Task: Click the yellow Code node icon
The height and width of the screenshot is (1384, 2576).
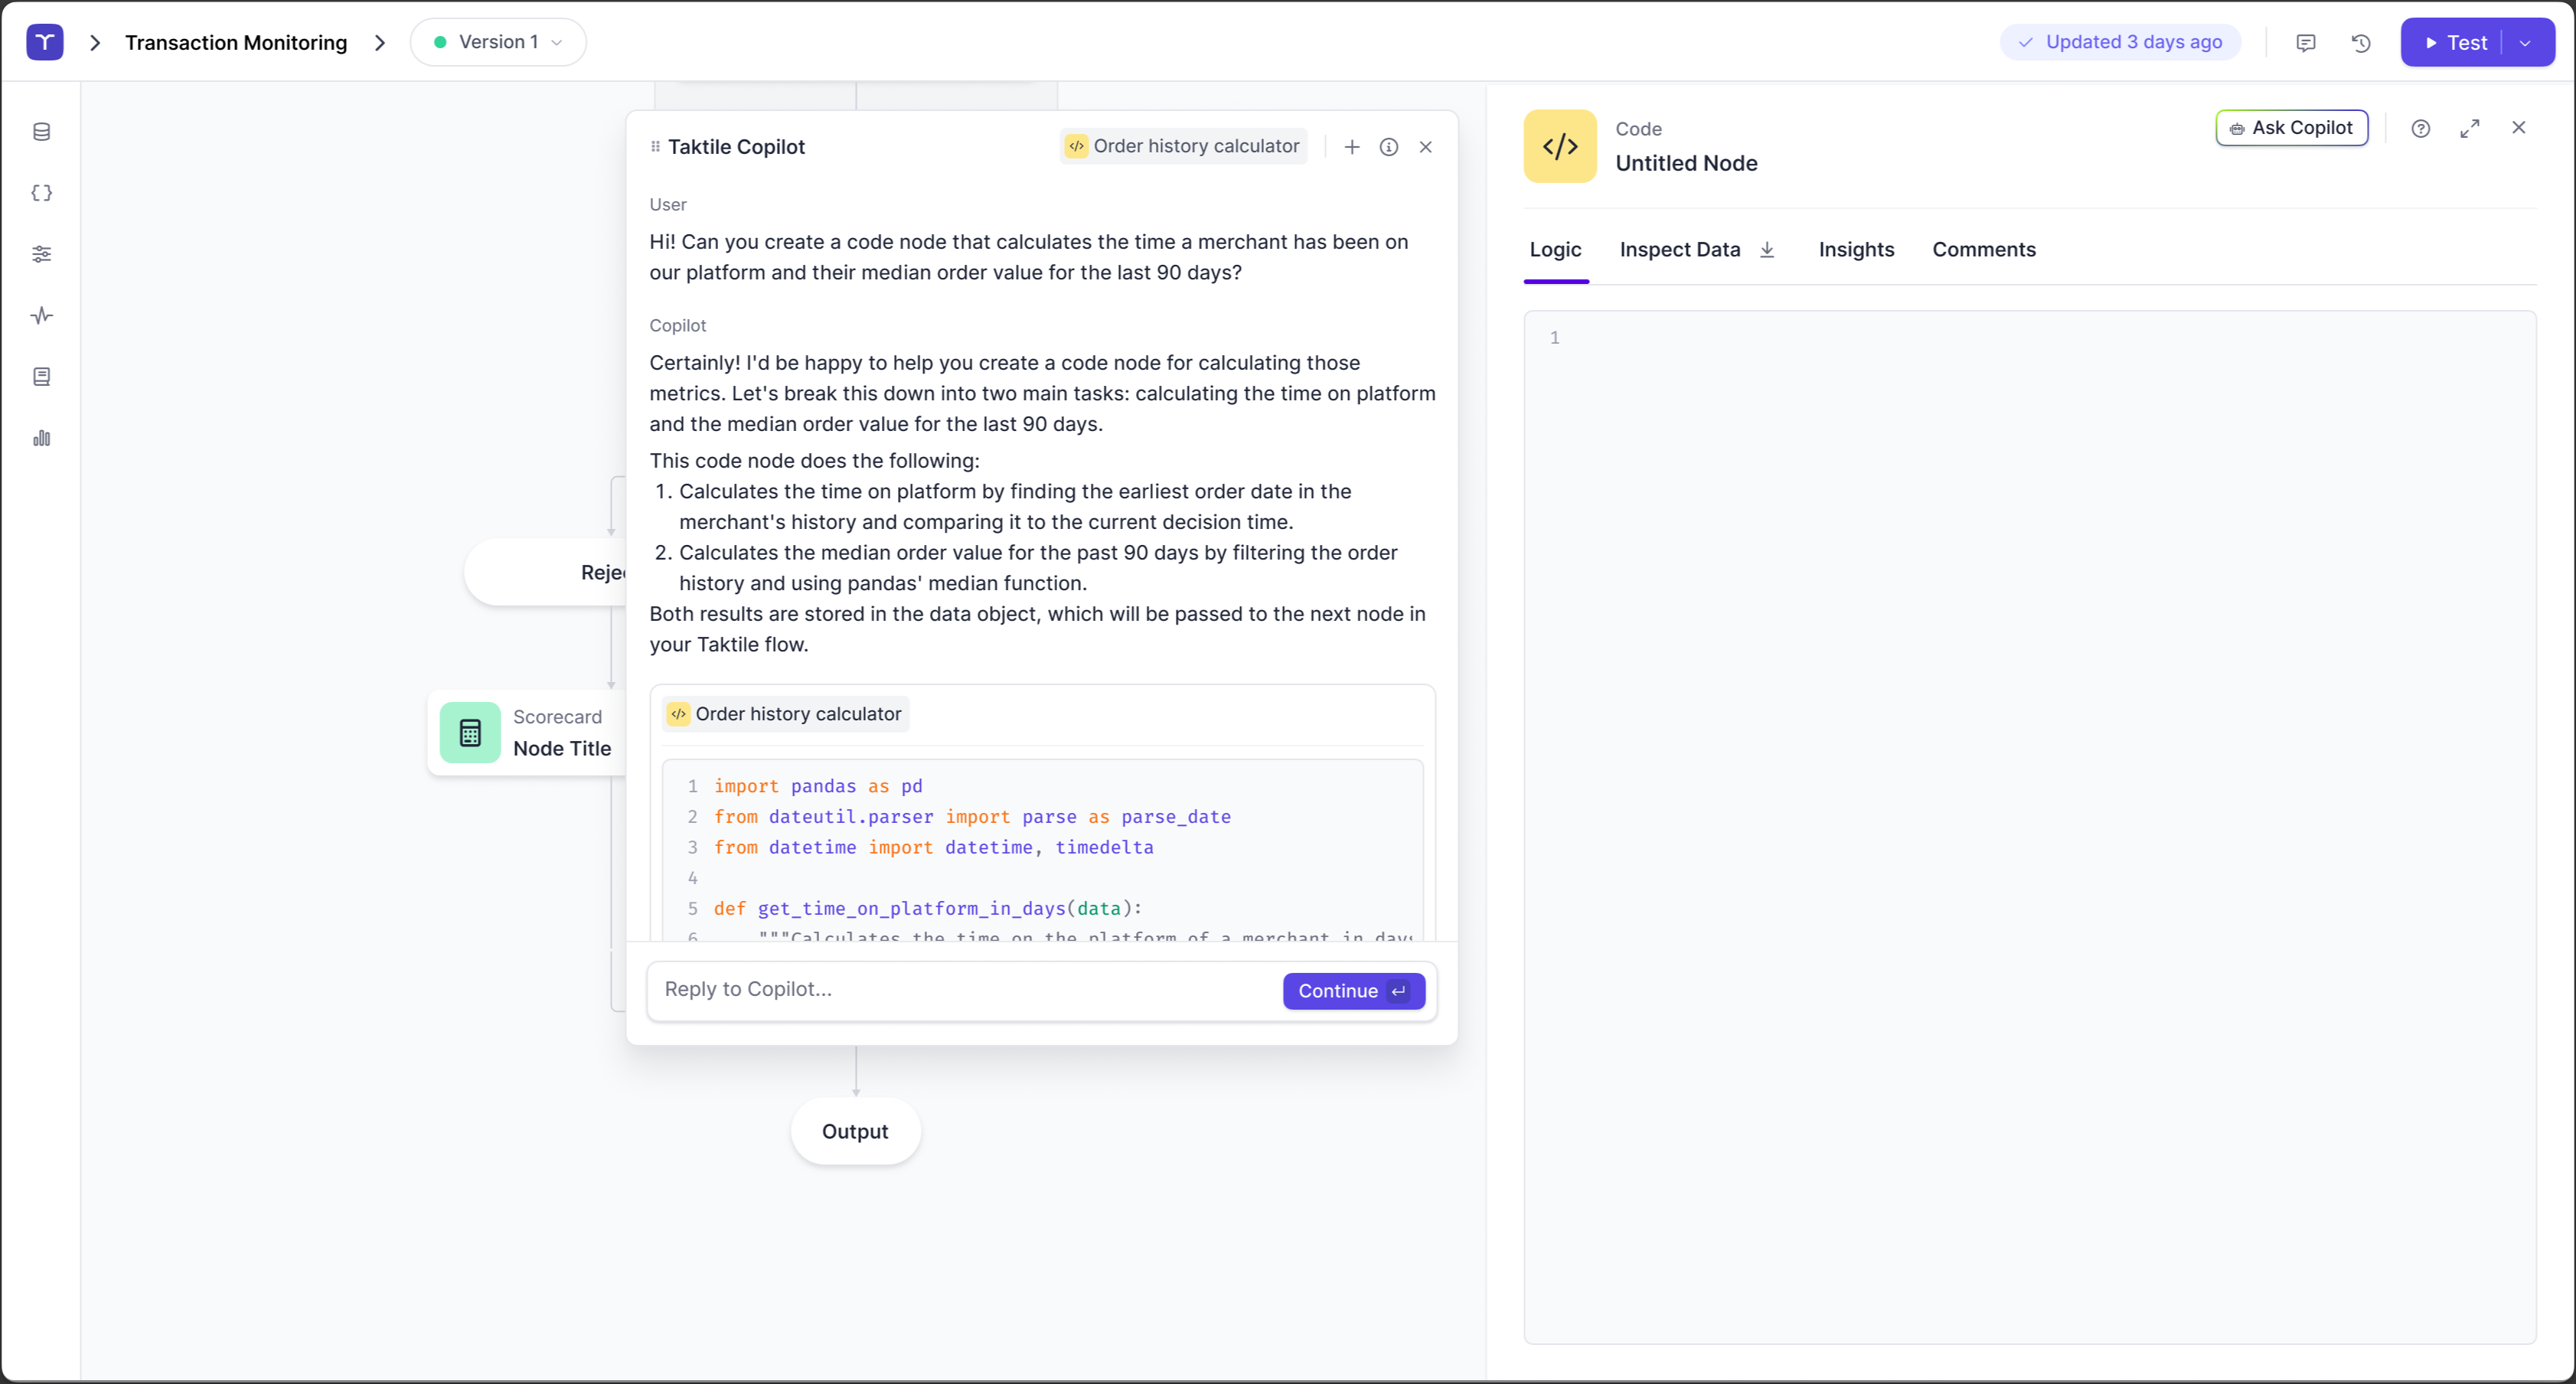Action: point(1560,146)
